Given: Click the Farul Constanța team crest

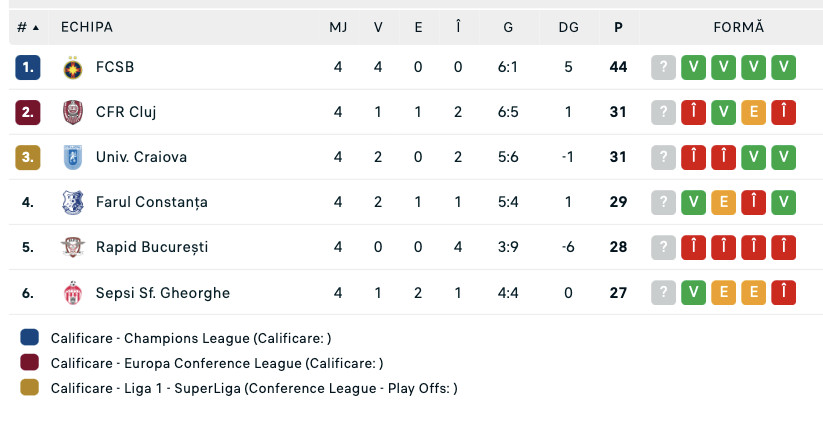Looking at the screenshot, I should (72, 202).
